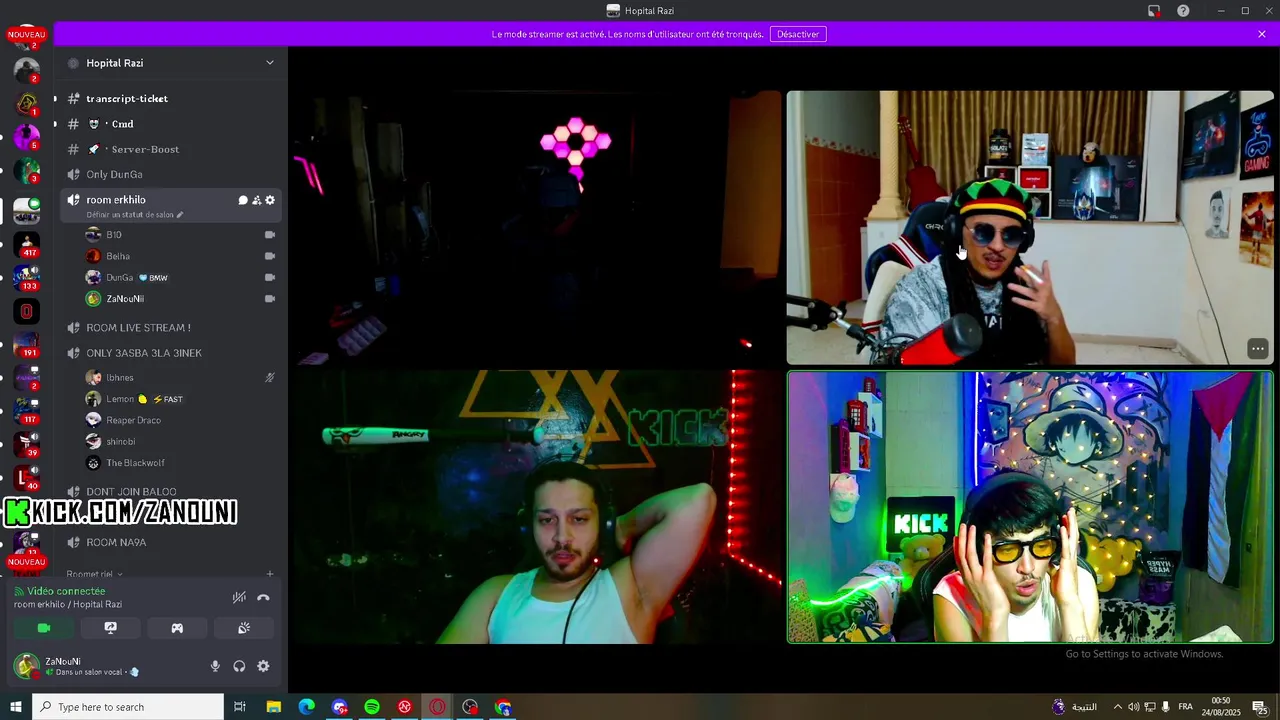The width and height of the screenshot is (1280, 720).
Task: Open inbox icon in Discord title bar
Action: [x=1154, y=11]
